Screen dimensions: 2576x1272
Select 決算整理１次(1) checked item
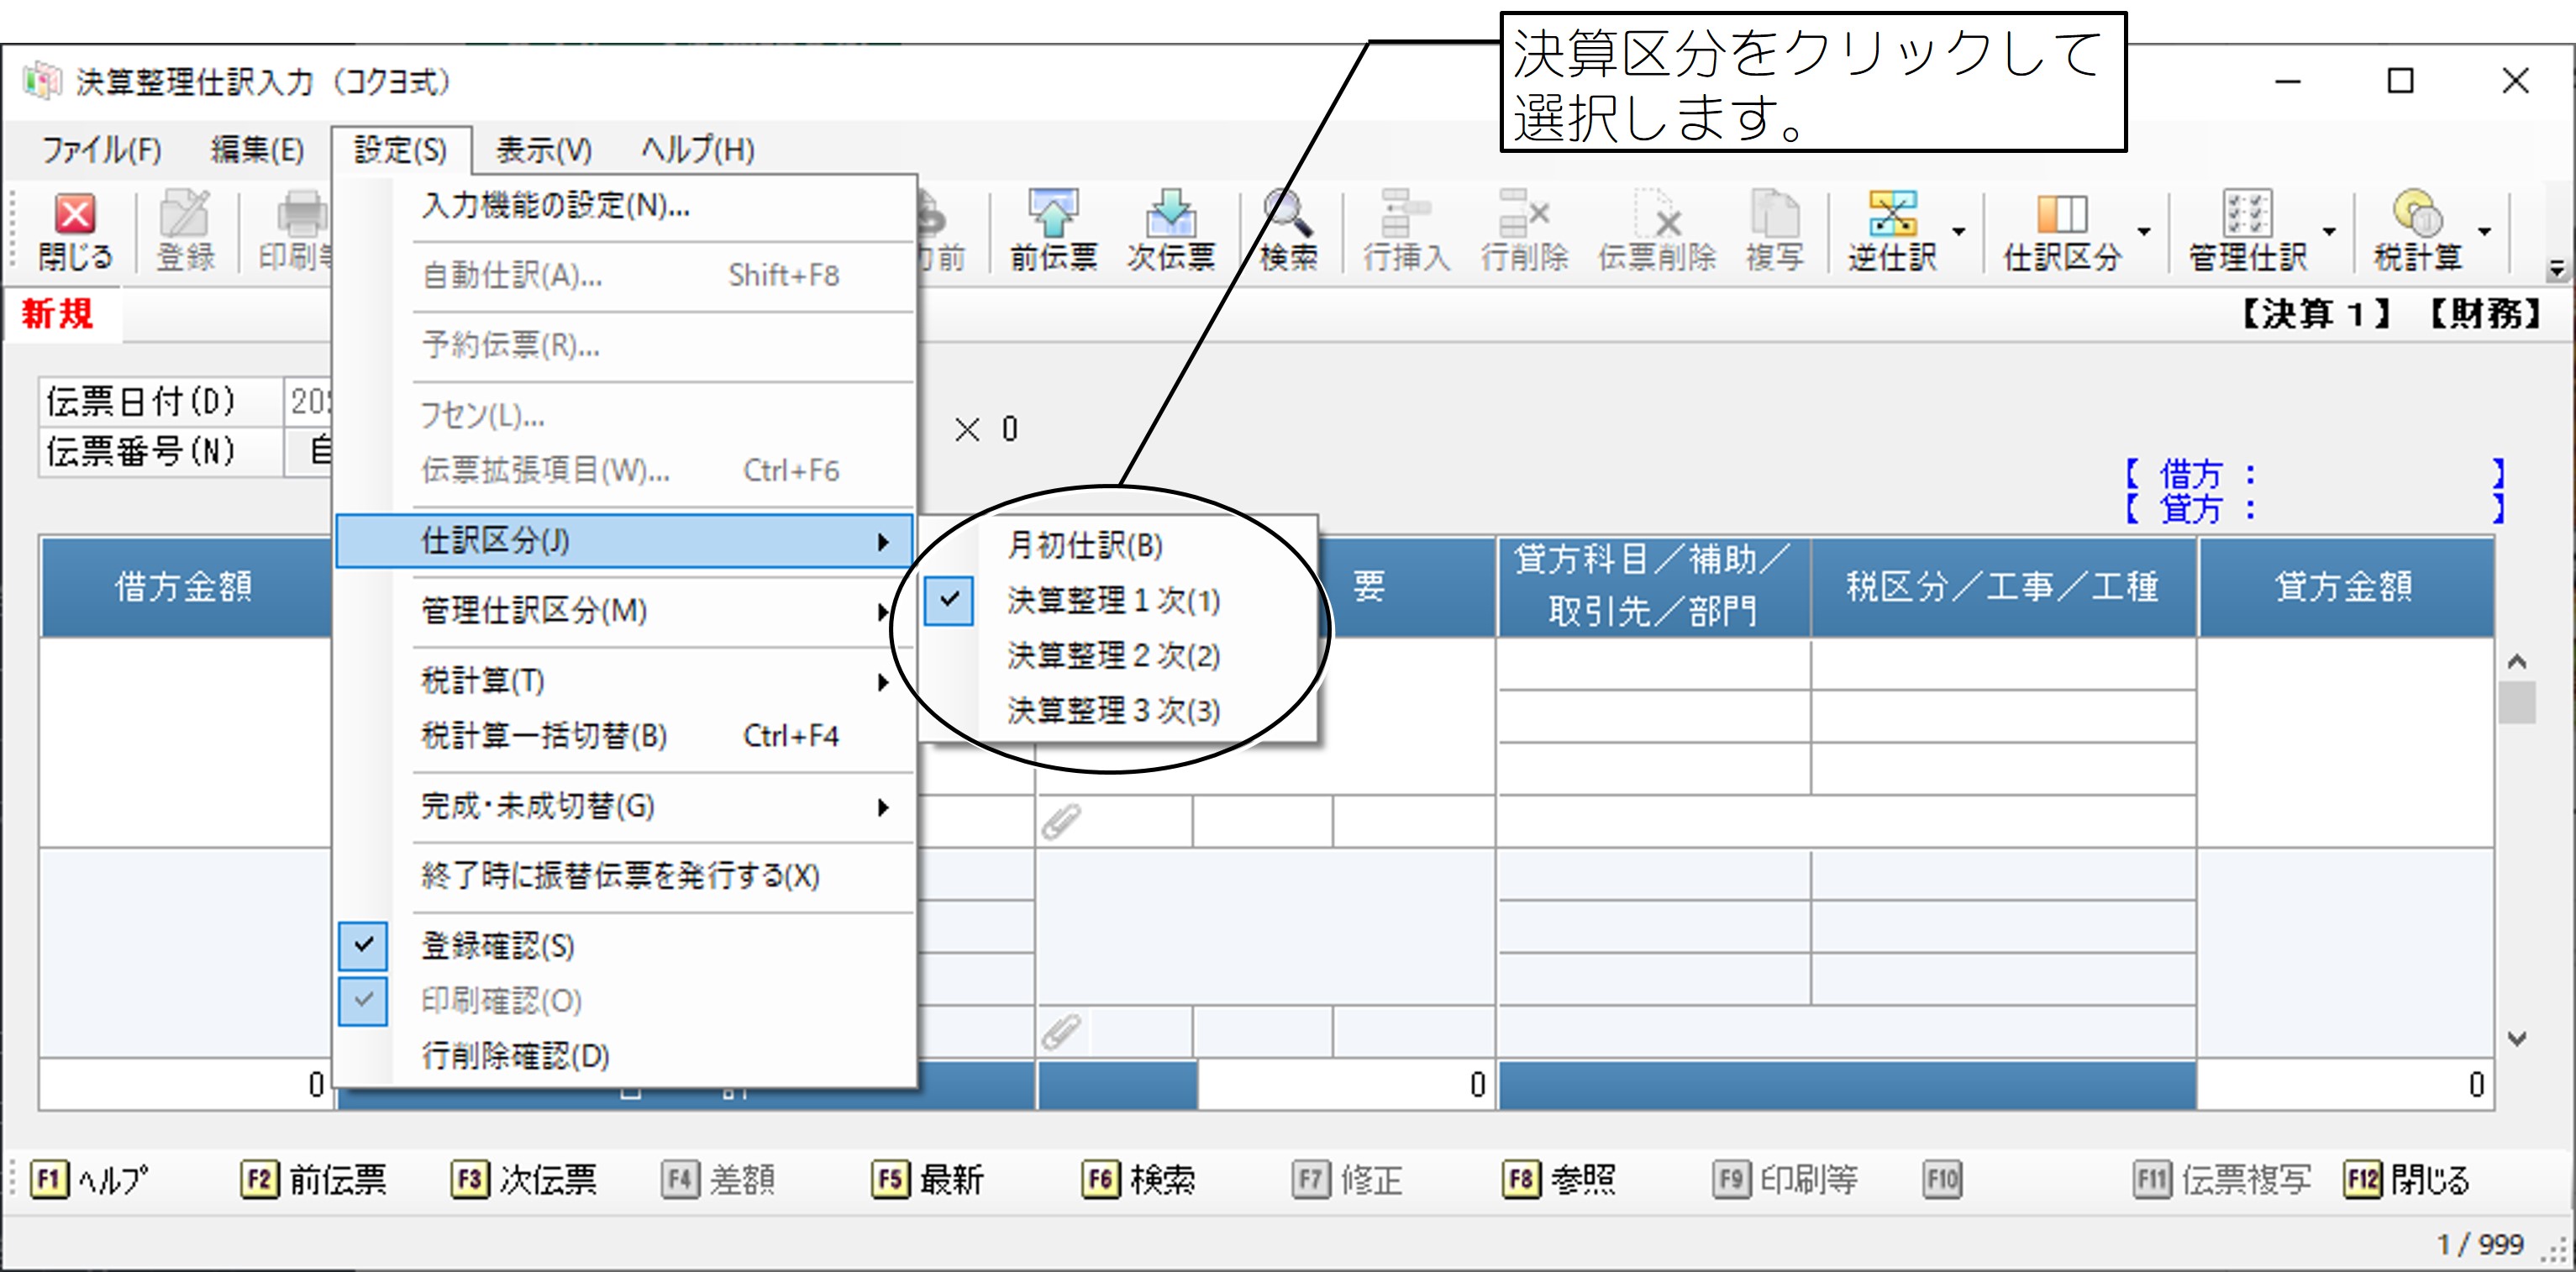click(1118, 600)
